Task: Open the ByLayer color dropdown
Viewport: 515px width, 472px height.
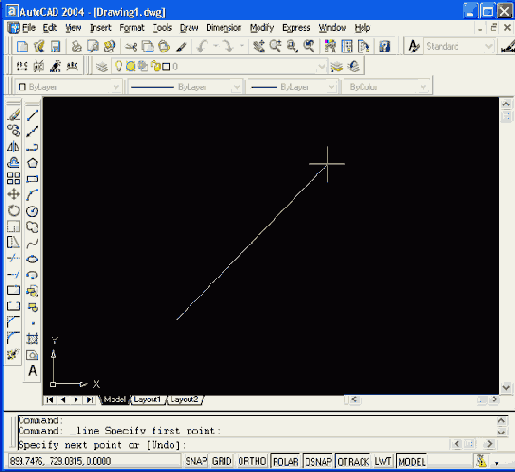Action: point(116,87)
